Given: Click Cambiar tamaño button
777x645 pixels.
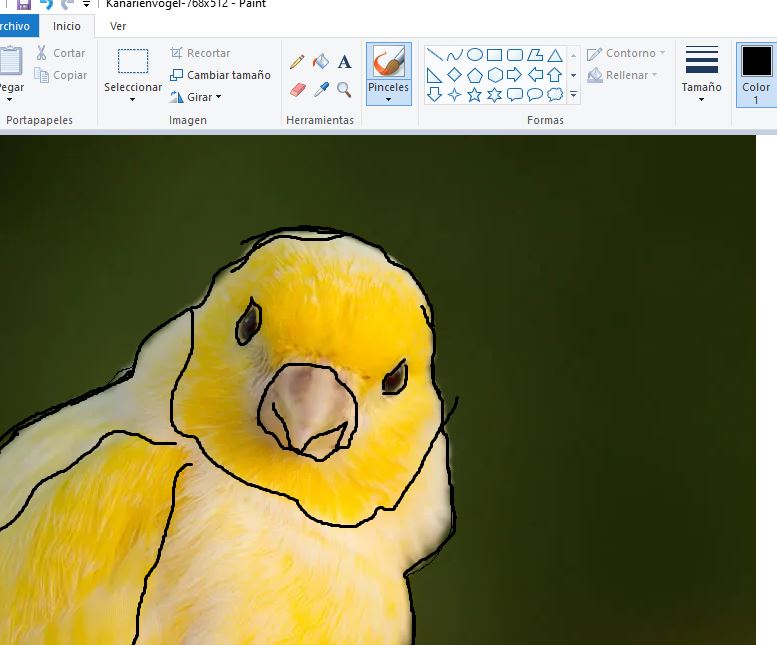Looking at the screenshot, I should point(220,75).
